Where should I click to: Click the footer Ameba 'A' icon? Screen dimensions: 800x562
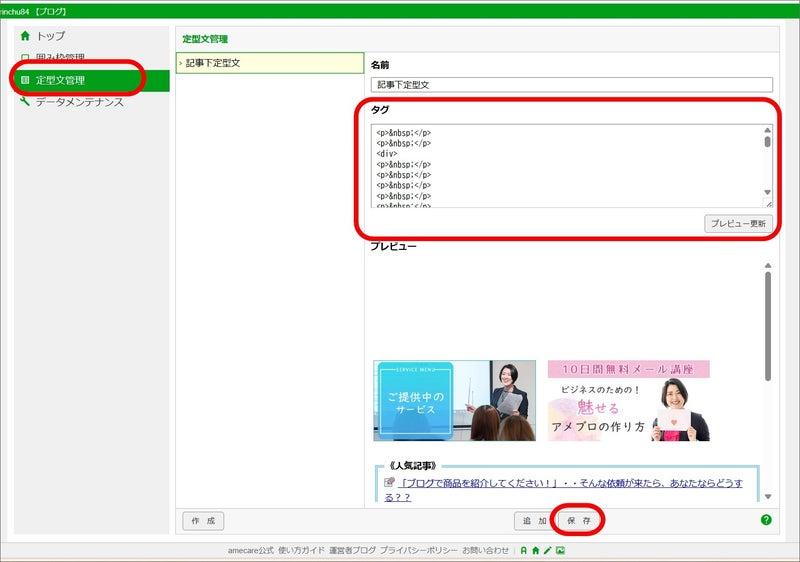point(523,550)
